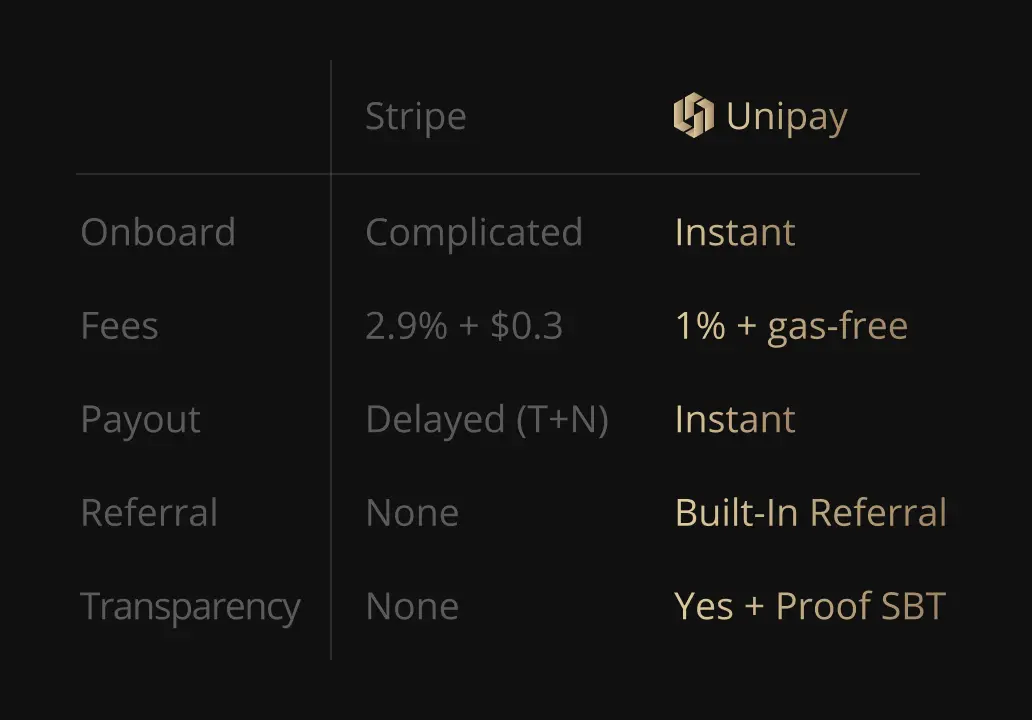
Task: Click "None" in the Referral row
Action: pyautogui.click(x=412, y=513)
